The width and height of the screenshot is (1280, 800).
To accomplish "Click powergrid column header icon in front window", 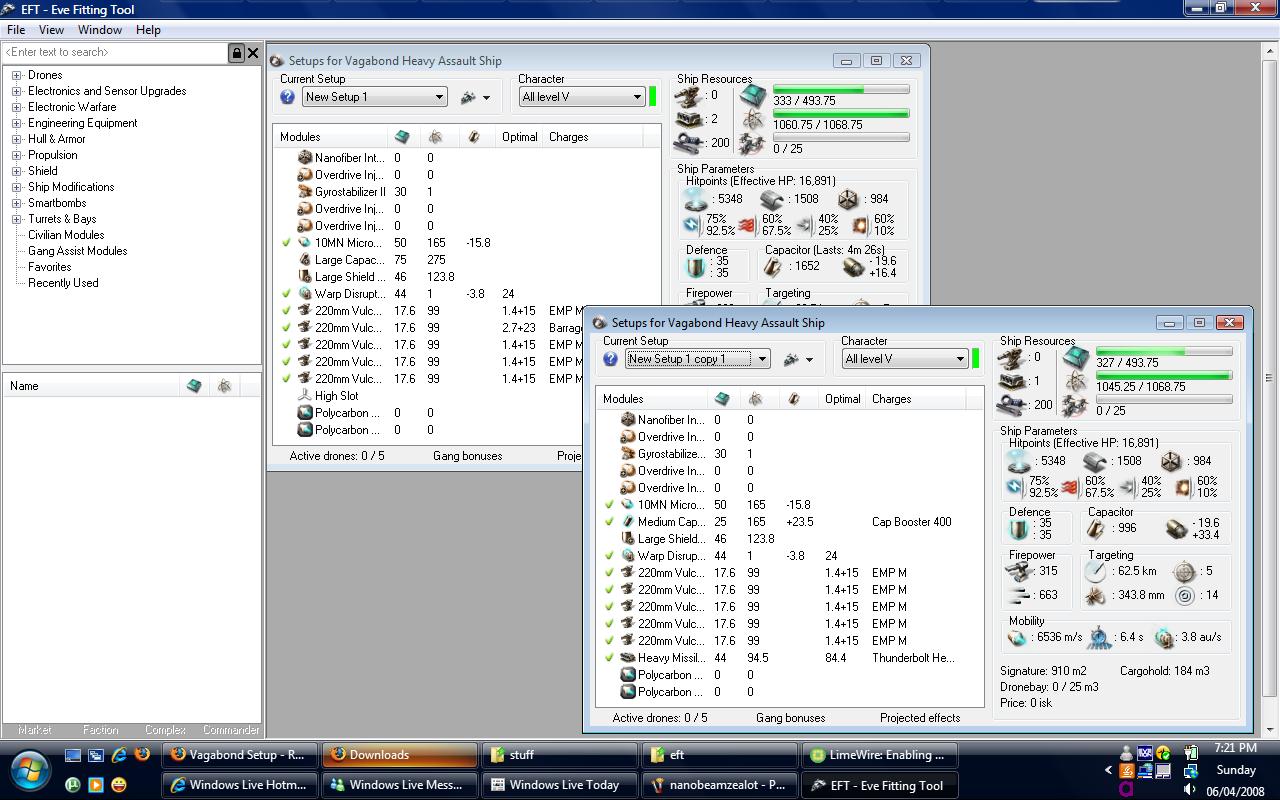I will tap(756, 399).
